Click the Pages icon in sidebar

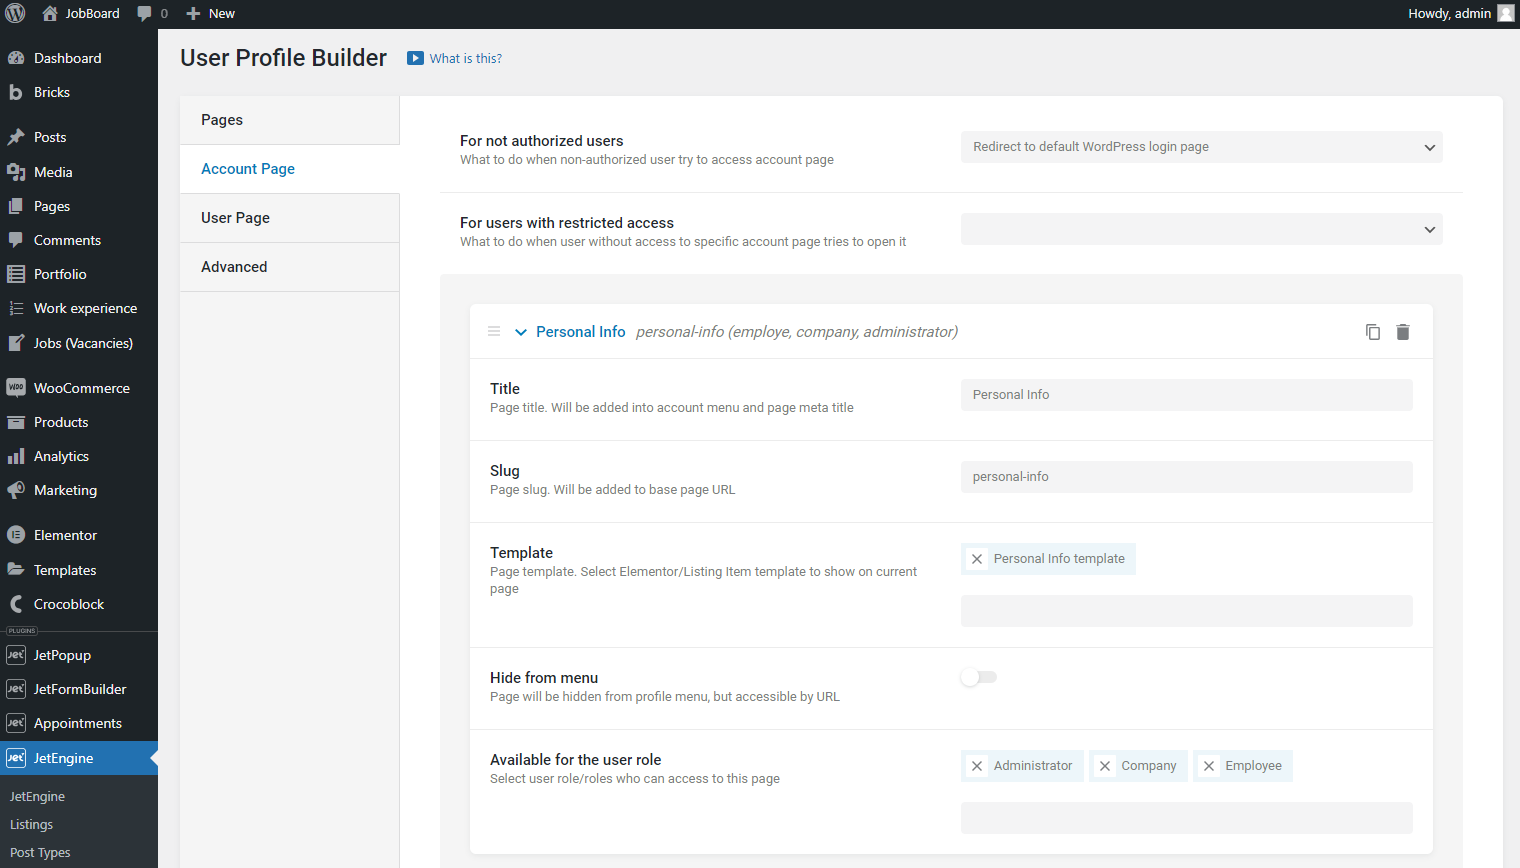coord(16,206)
